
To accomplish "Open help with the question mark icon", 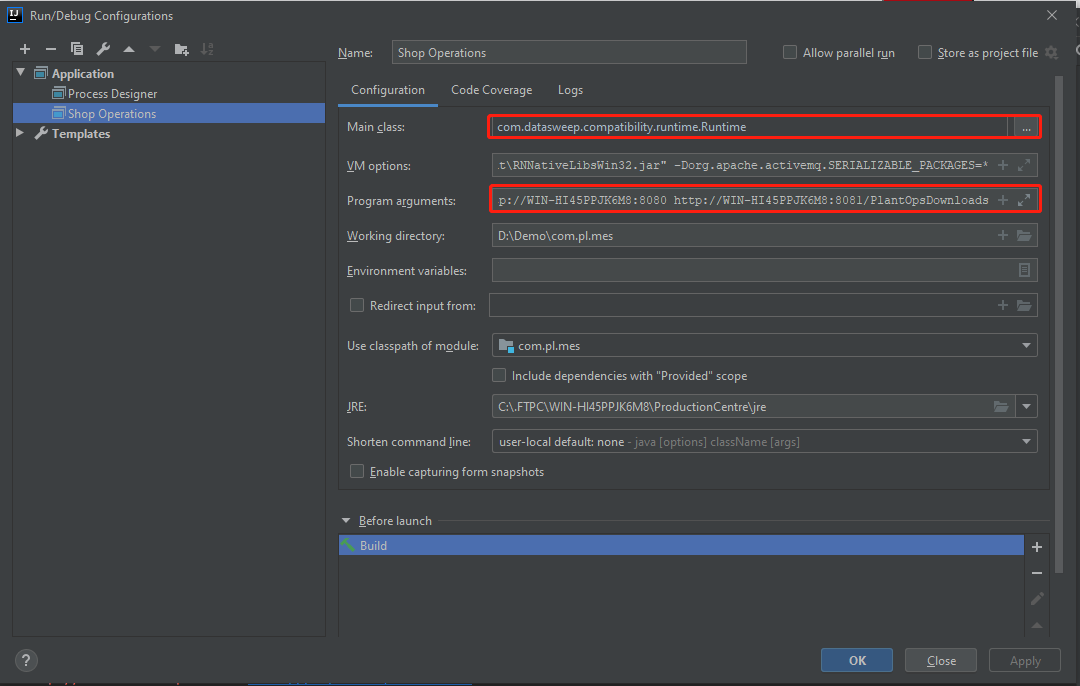I will tap(25, 660).
